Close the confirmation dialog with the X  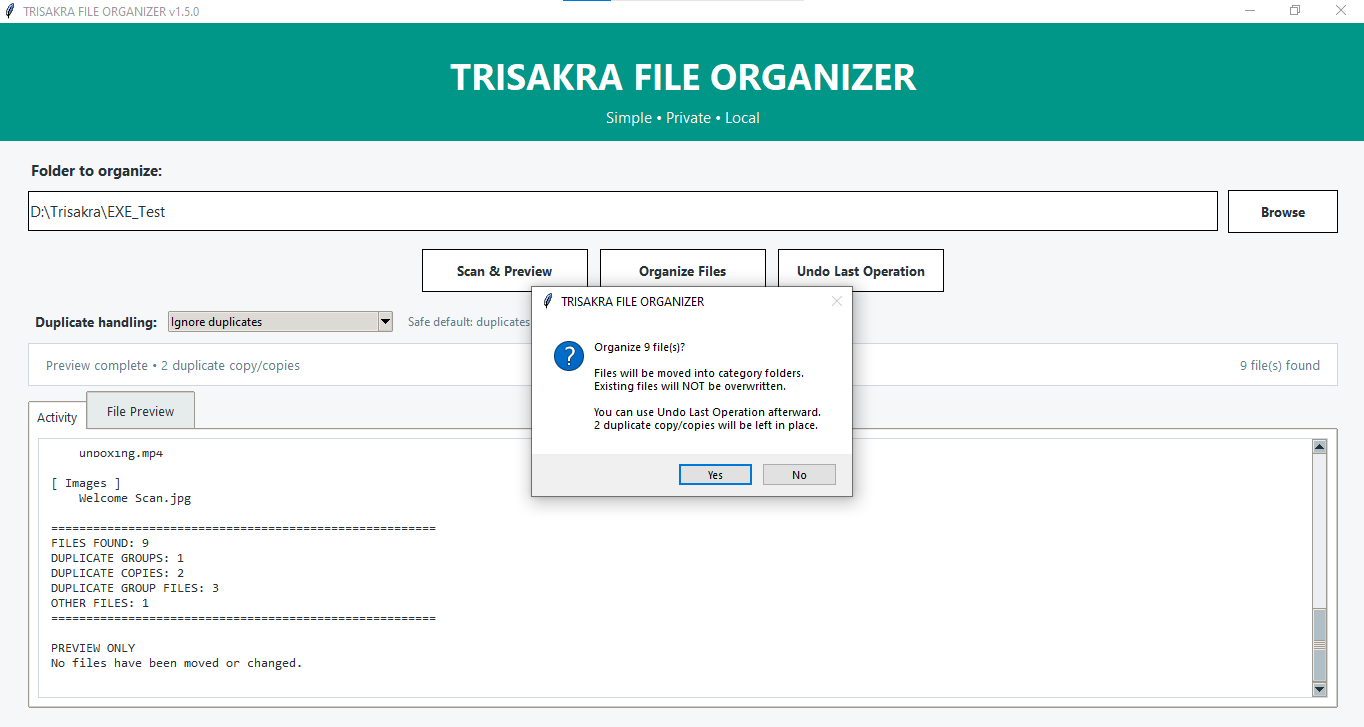837,301
